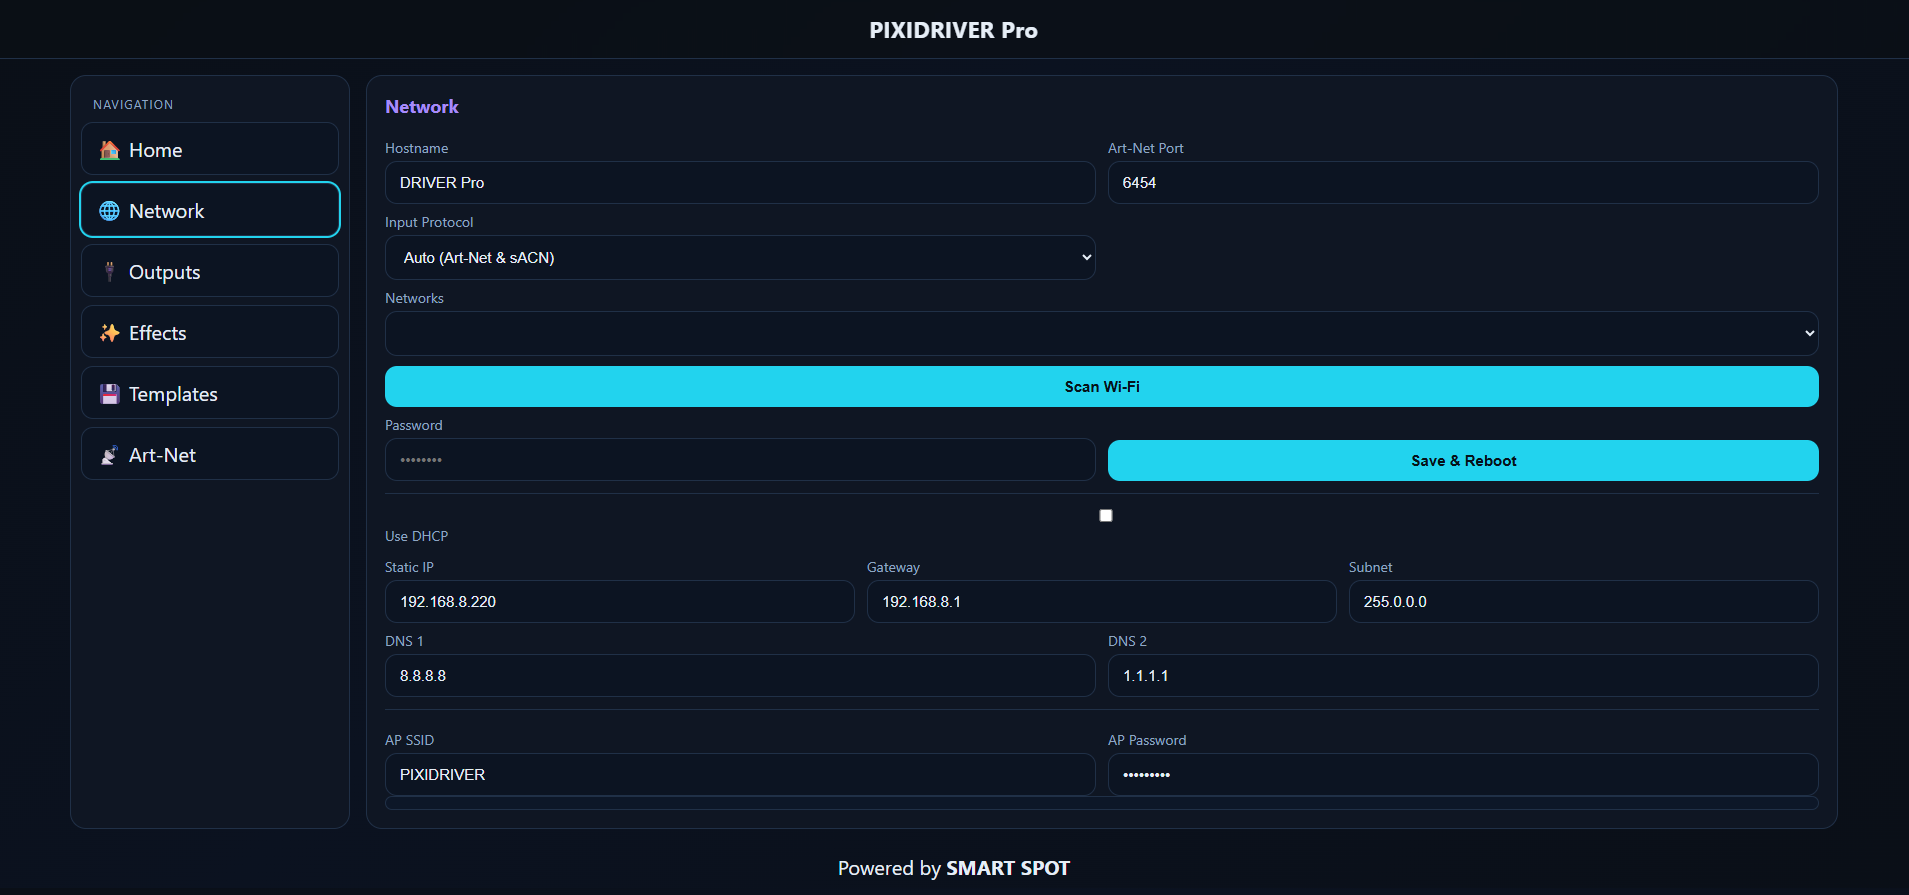Toggle the Use DHCP checkbox

[x=1105, y=515]
